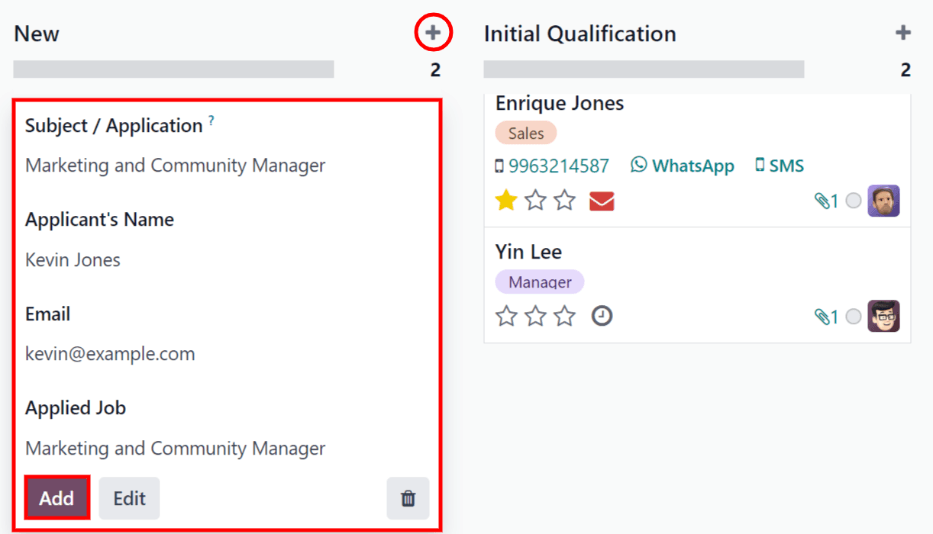This screenshot has width=933, height=534.
Task: Toggle kanban state circle on Yin Lee
Action: point(853,317)
